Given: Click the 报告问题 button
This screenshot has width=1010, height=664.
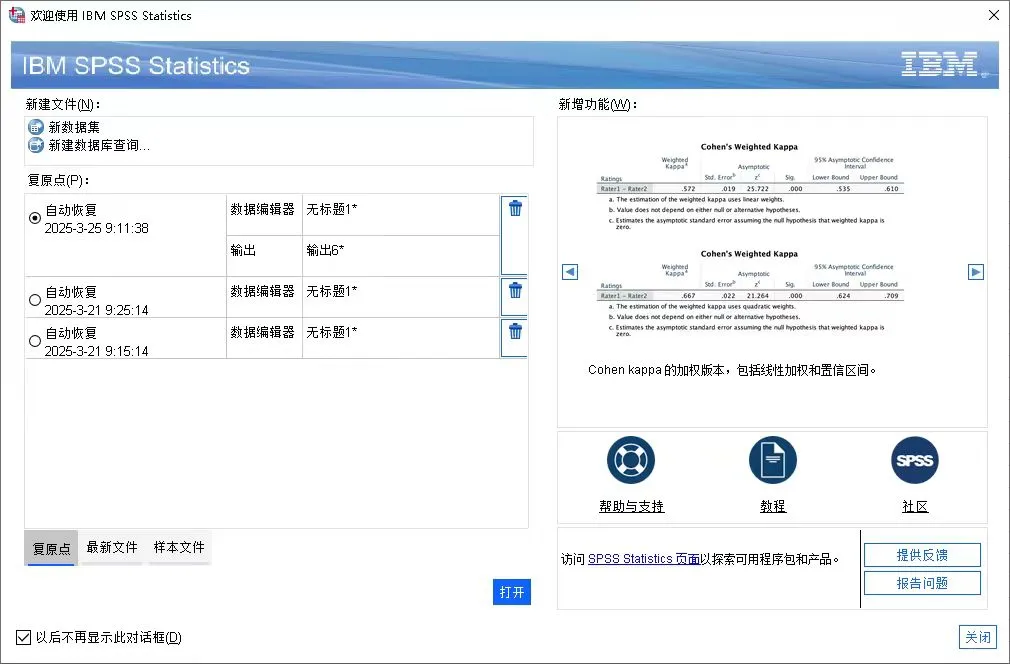Looking at the screenshot, I should pyautogui.click(x=922, y=583).
